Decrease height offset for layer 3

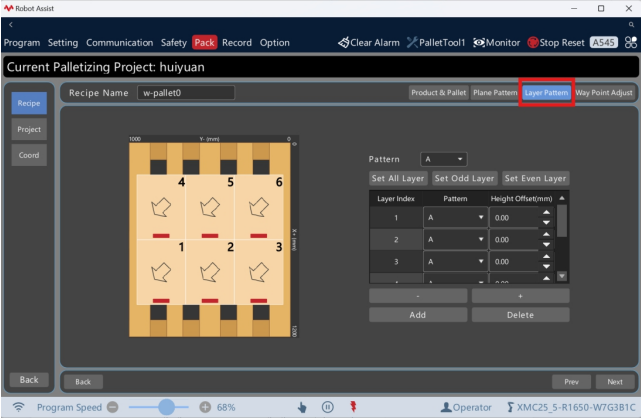(546, 266)
